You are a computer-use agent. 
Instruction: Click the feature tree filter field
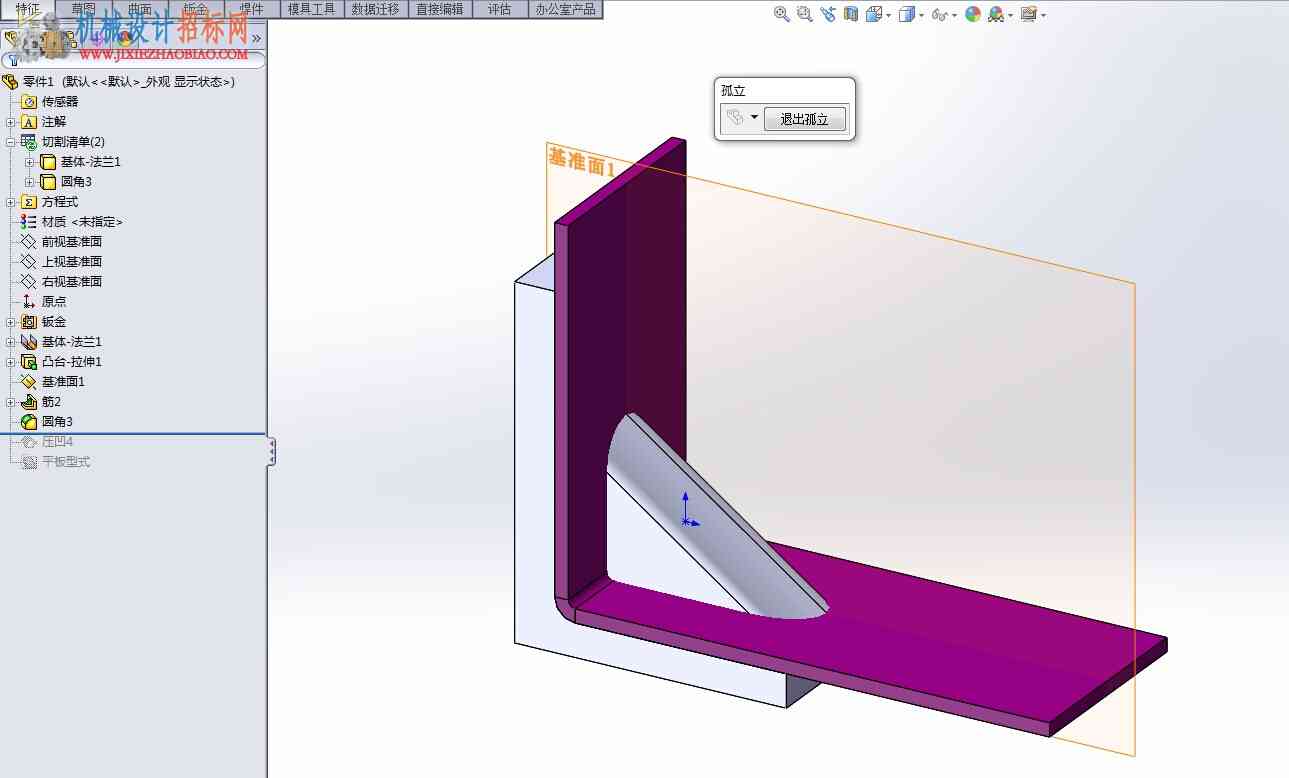click(x=134, y=60)
